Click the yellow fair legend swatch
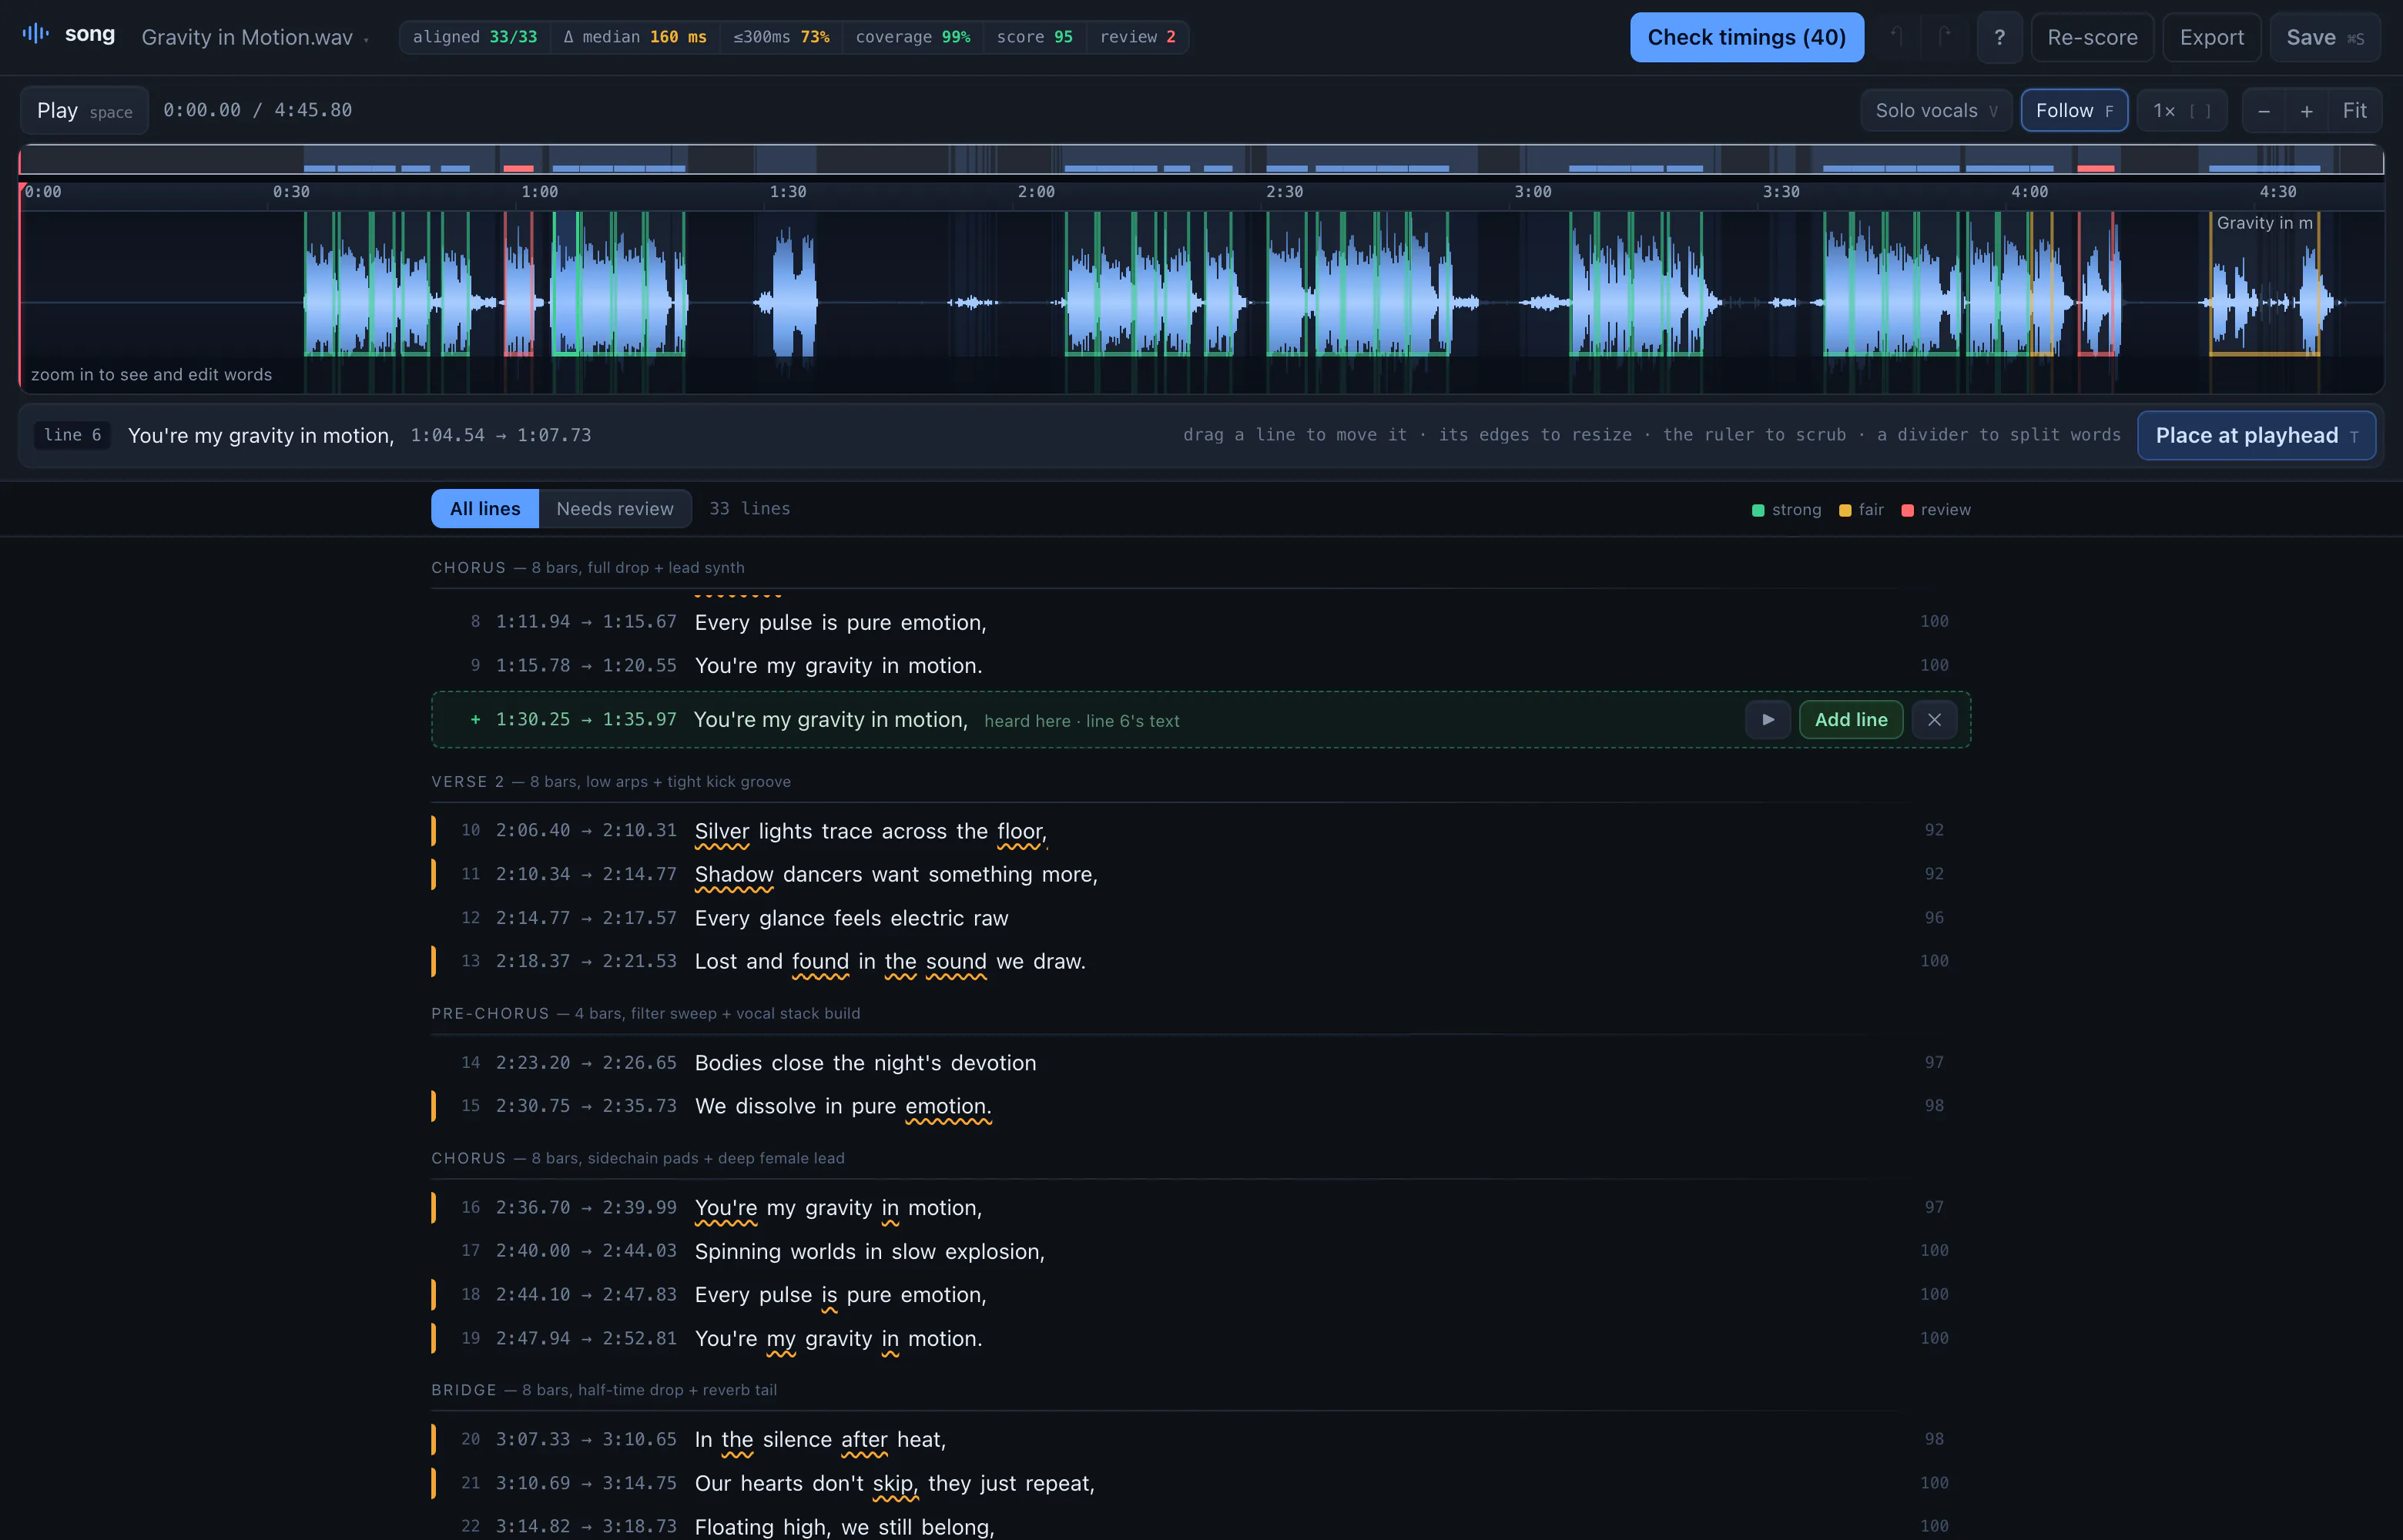Viewport: 2403px width, 1540px height. [1844, 510]
